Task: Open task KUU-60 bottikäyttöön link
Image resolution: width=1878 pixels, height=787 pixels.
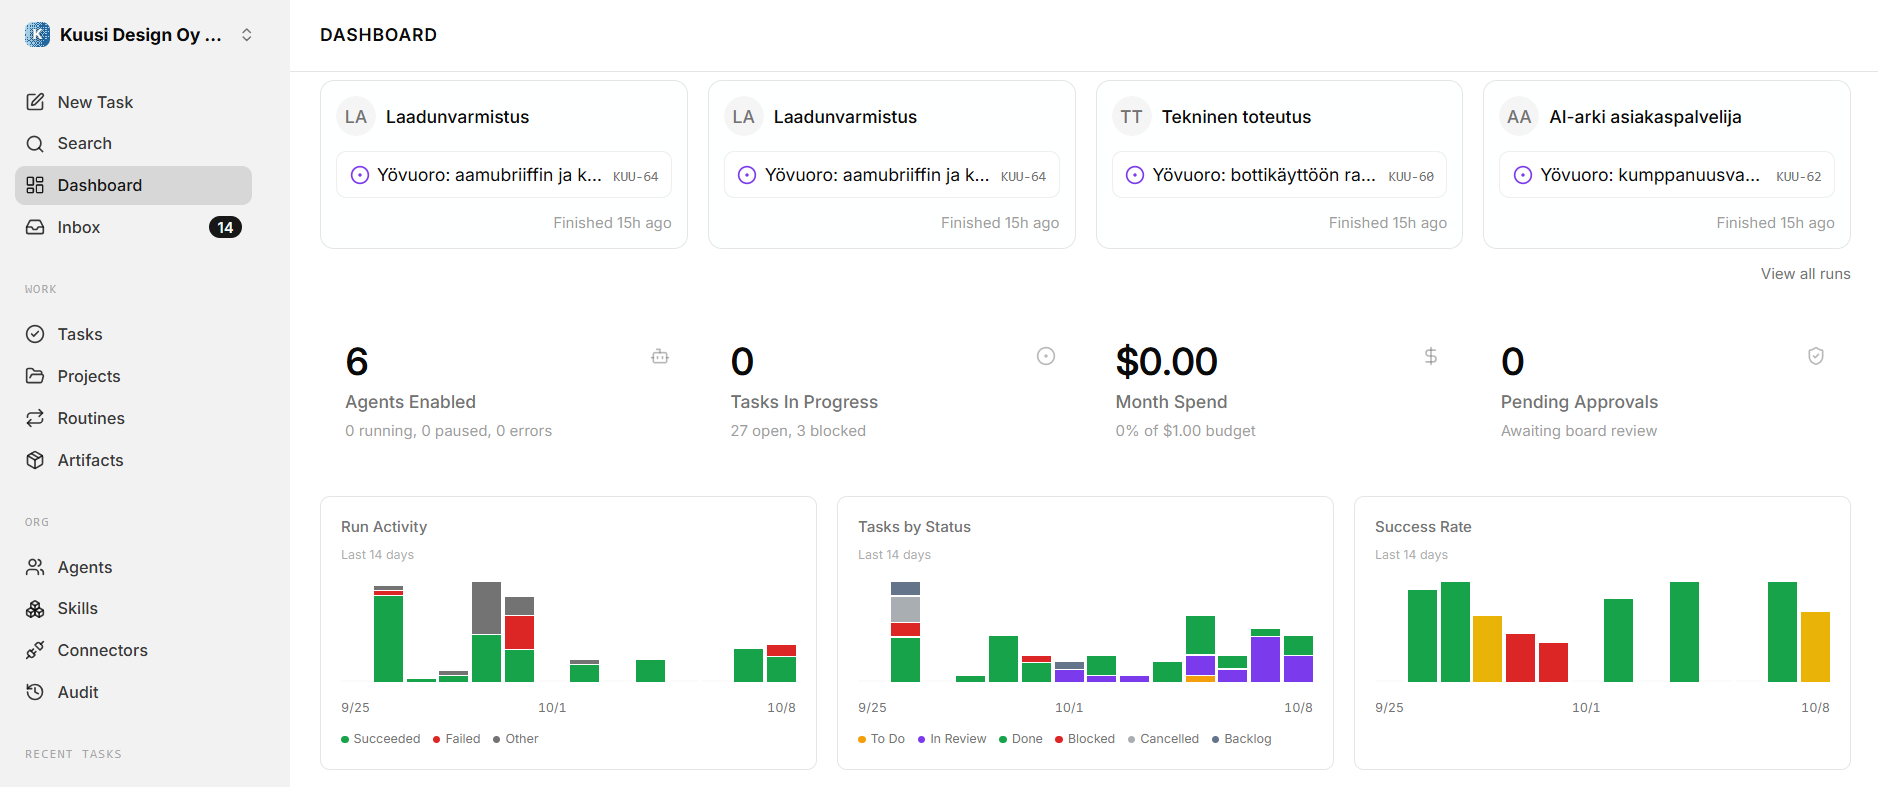Action: pyautogui.click(x=1279, y=175)
